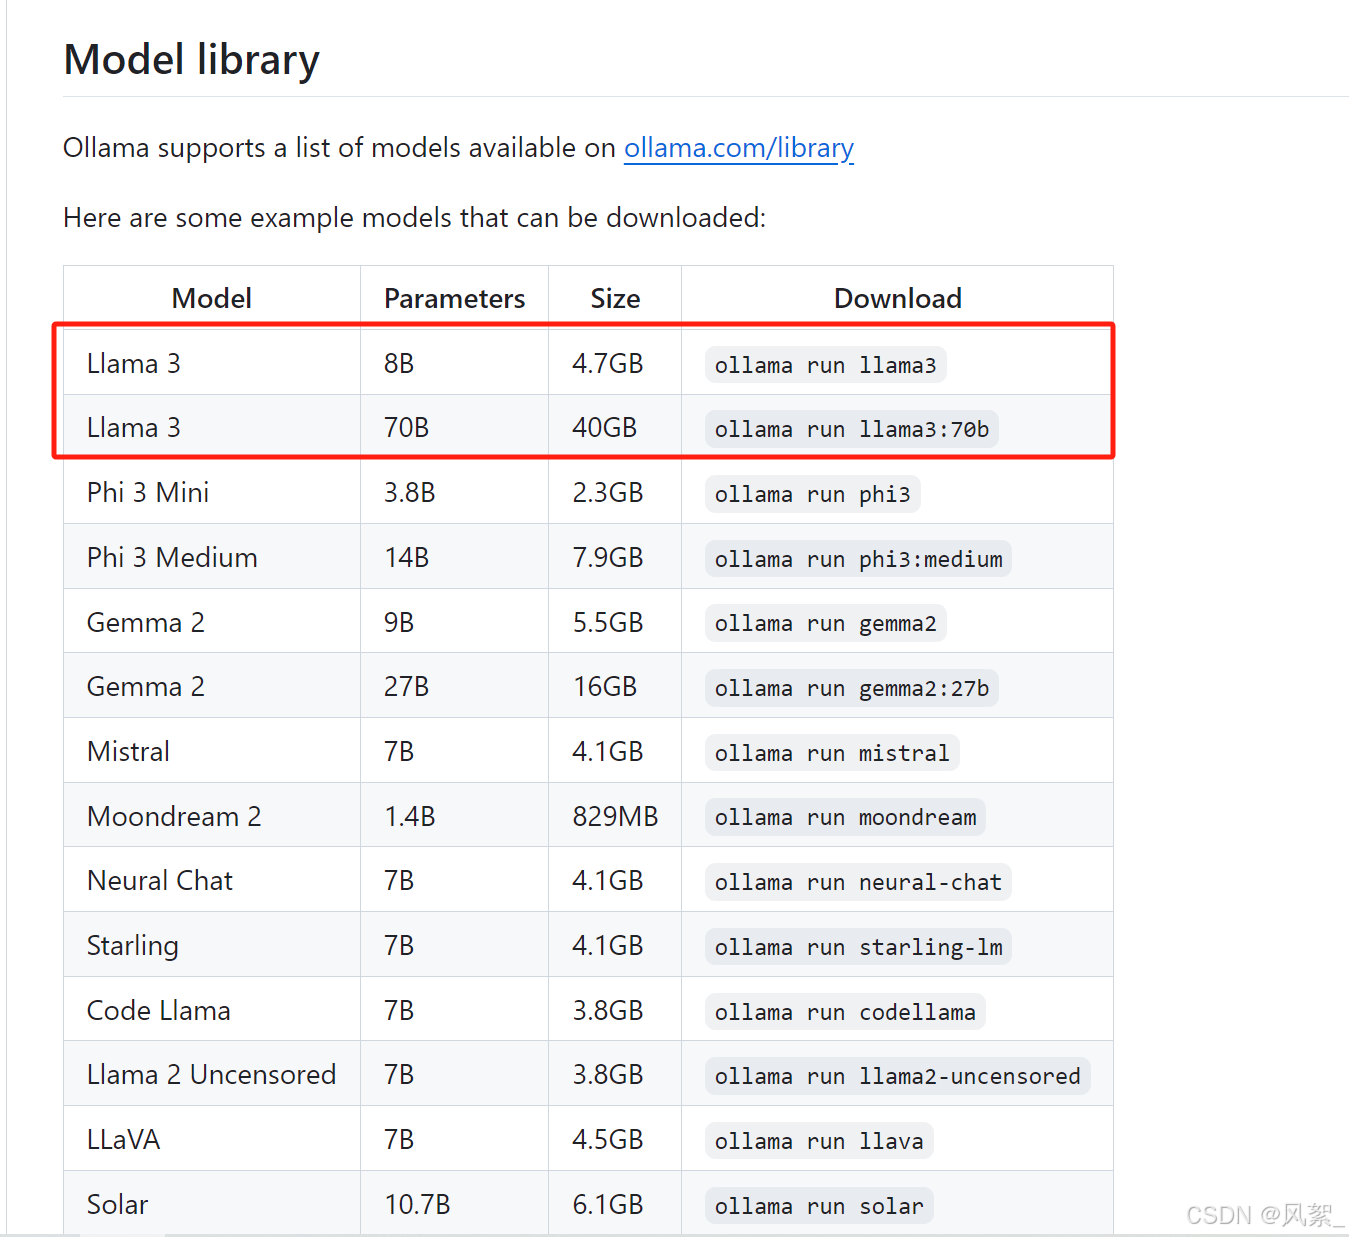Click the 4.5GB size value
The image size is (1349, 1237).
[607, 1139]
